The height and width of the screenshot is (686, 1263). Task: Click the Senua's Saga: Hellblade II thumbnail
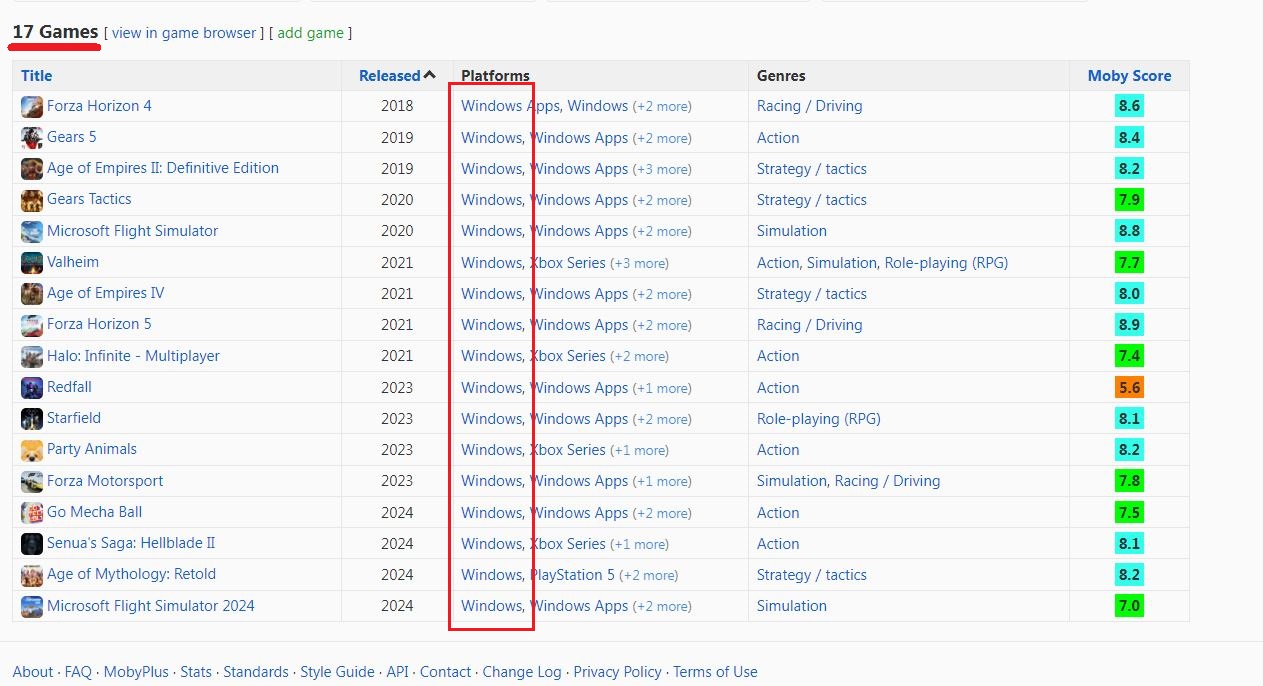pos(32,543)
